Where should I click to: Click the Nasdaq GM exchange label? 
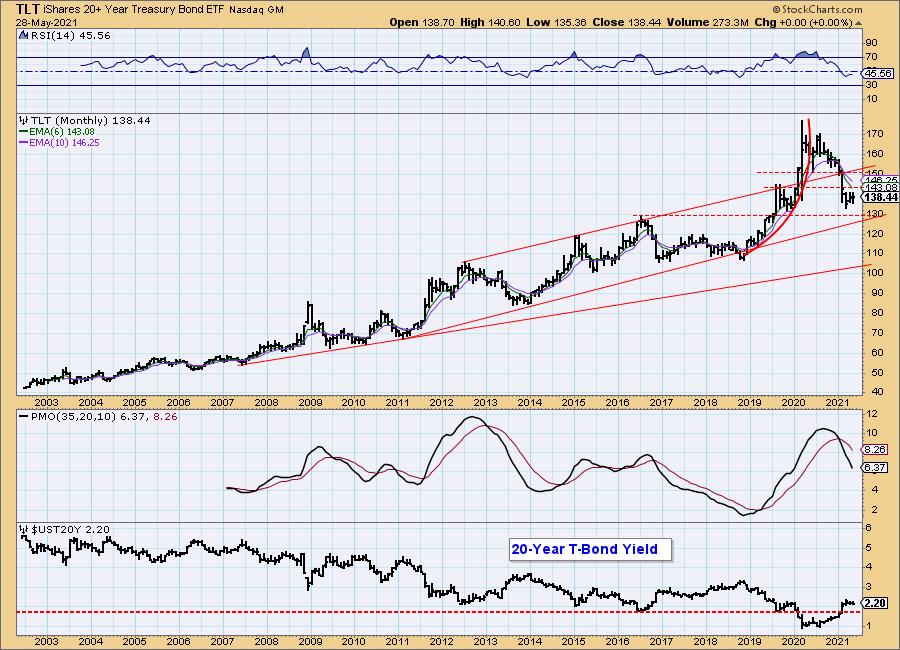[x=257, y=10]
